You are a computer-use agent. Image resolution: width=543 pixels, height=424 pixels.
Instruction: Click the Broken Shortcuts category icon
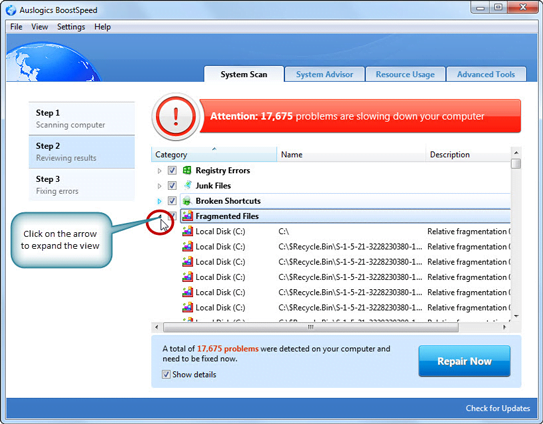[187, 201]
